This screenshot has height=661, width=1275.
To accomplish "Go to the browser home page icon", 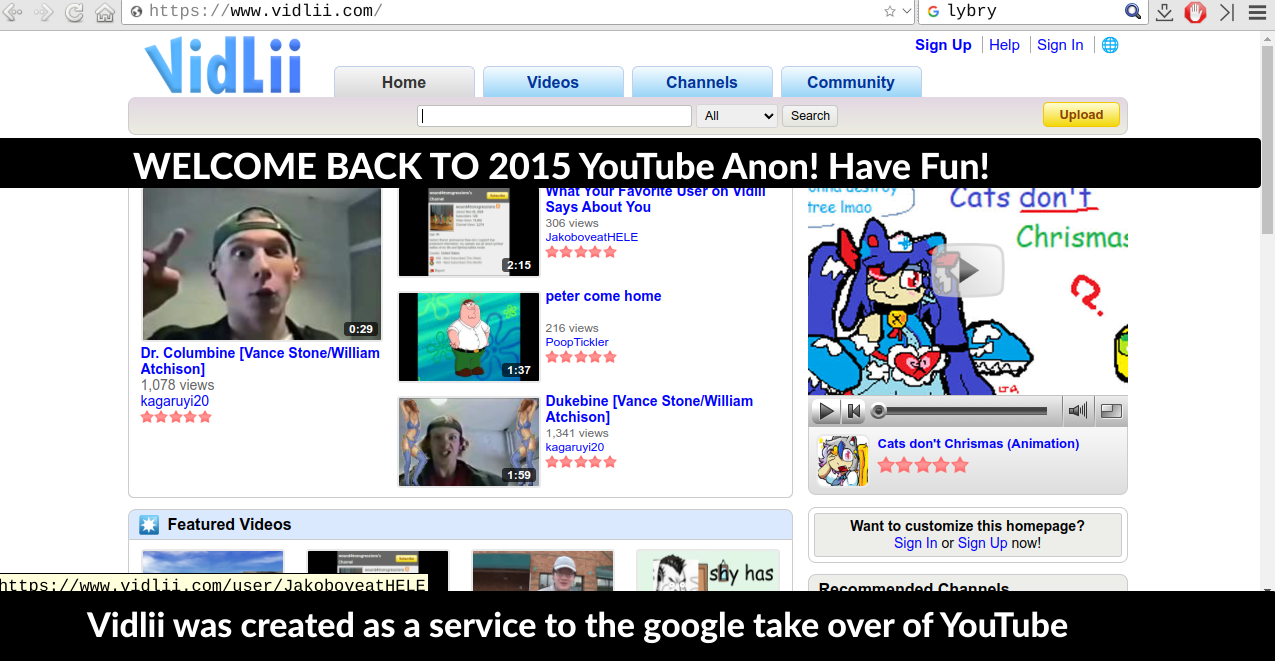I will click(104, 12).
